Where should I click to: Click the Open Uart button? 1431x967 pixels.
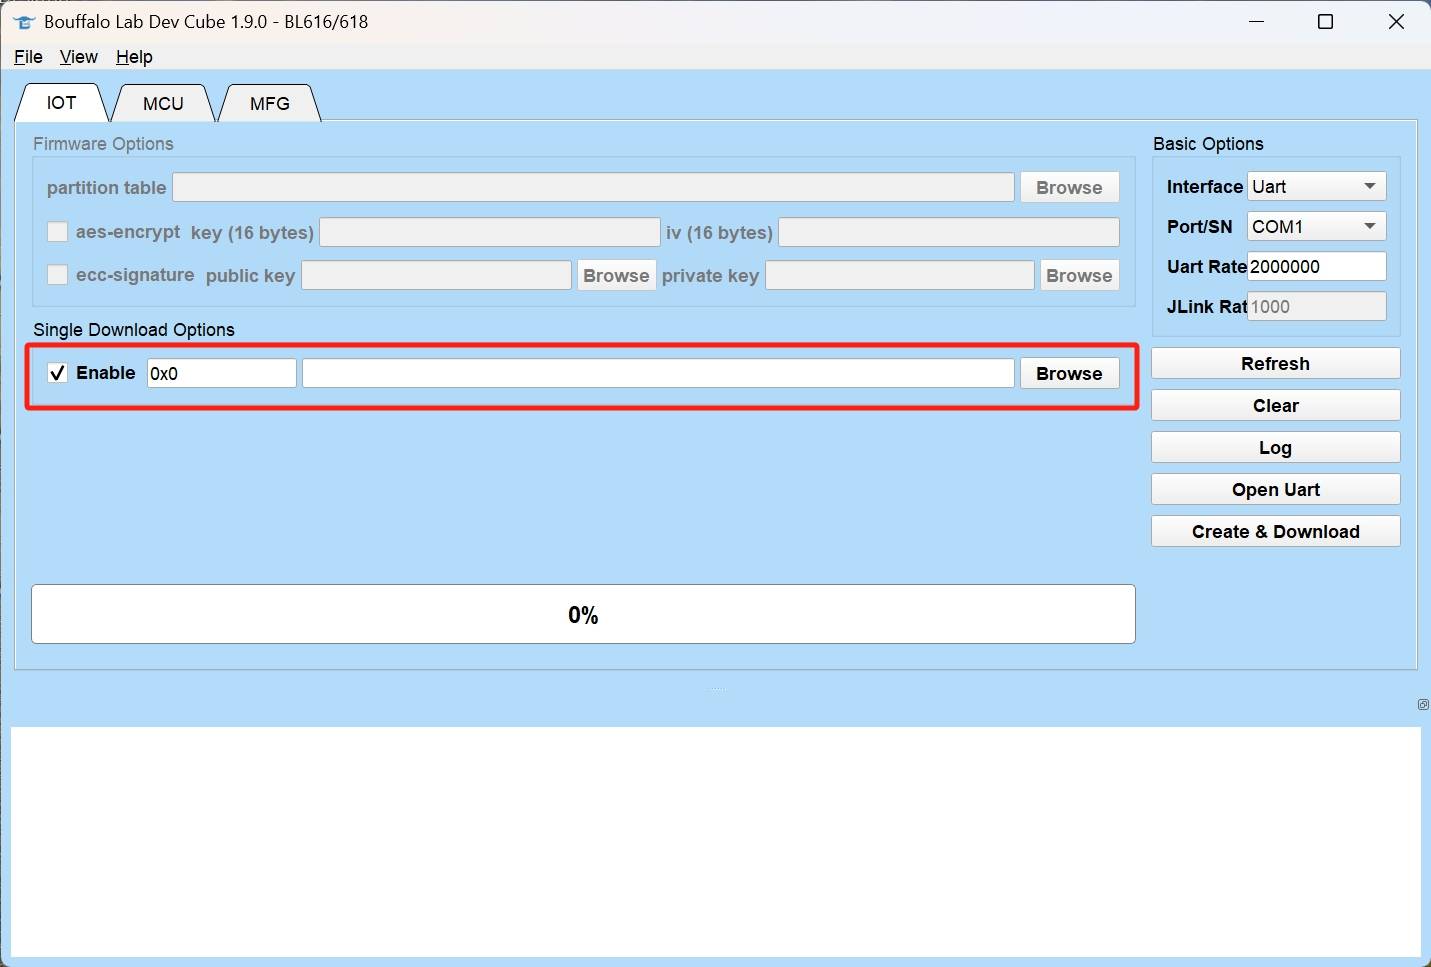[1275, 490]
